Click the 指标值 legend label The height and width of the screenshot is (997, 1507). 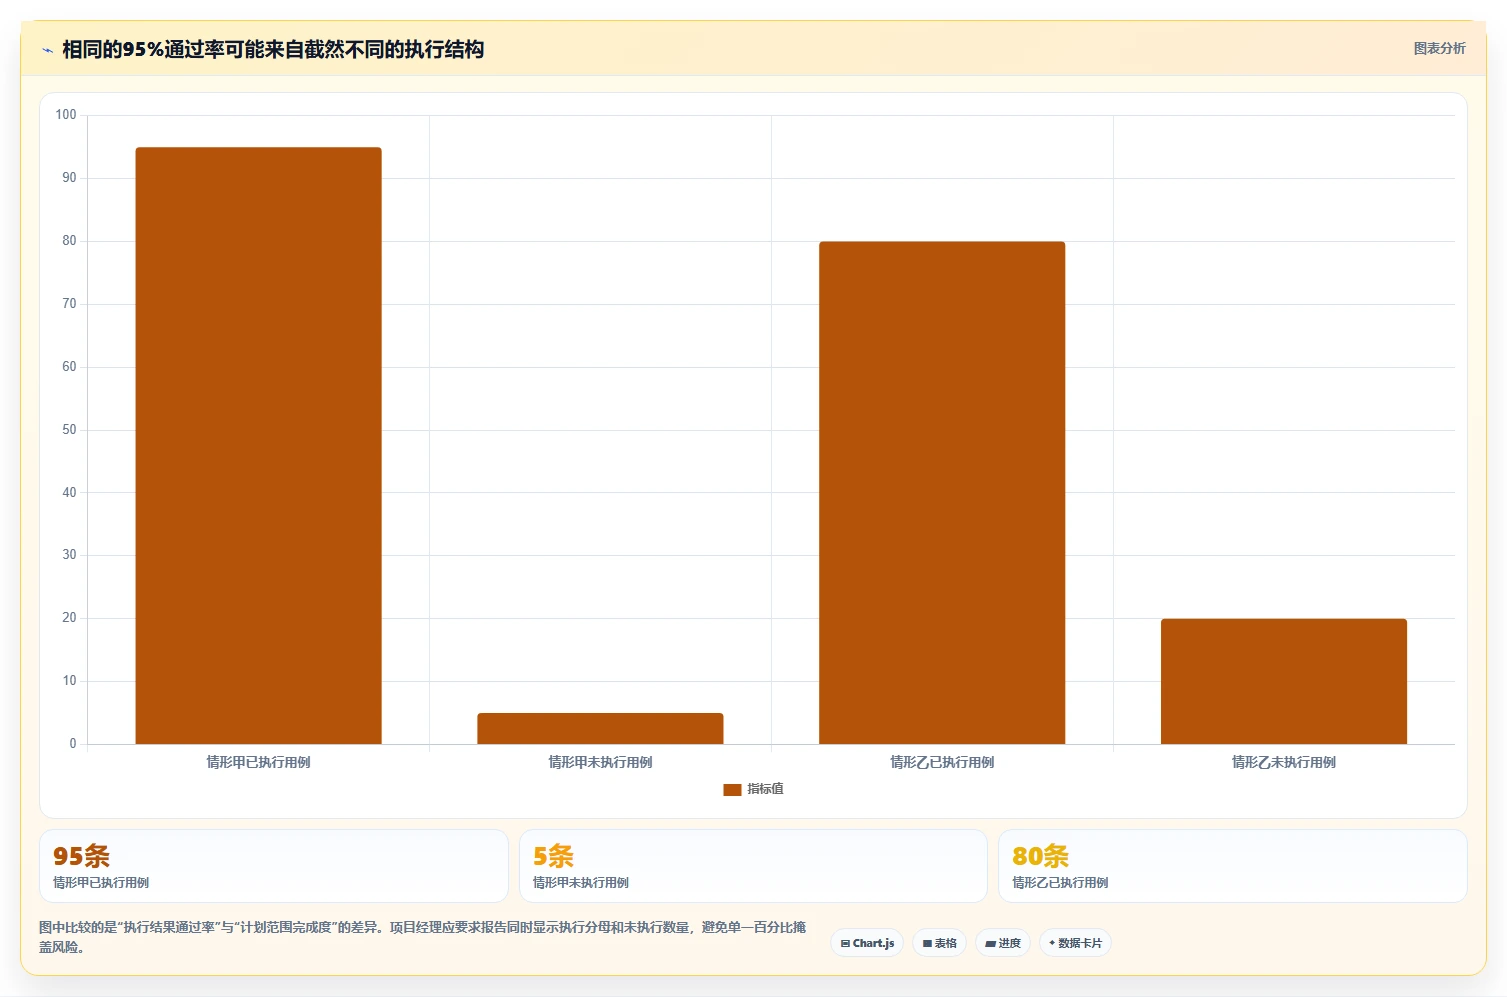(x=765, y=789)
